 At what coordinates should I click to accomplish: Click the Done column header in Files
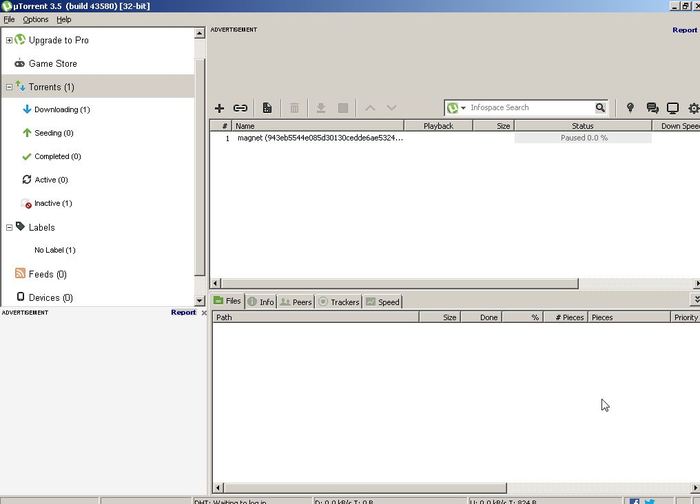(482, 317)
